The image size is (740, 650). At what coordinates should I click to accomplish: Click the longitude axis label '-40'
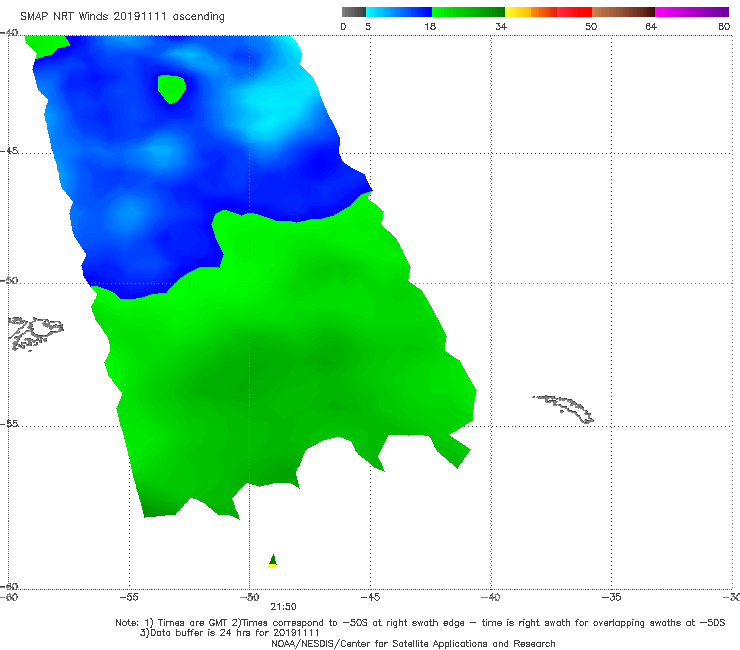point(490,597)
